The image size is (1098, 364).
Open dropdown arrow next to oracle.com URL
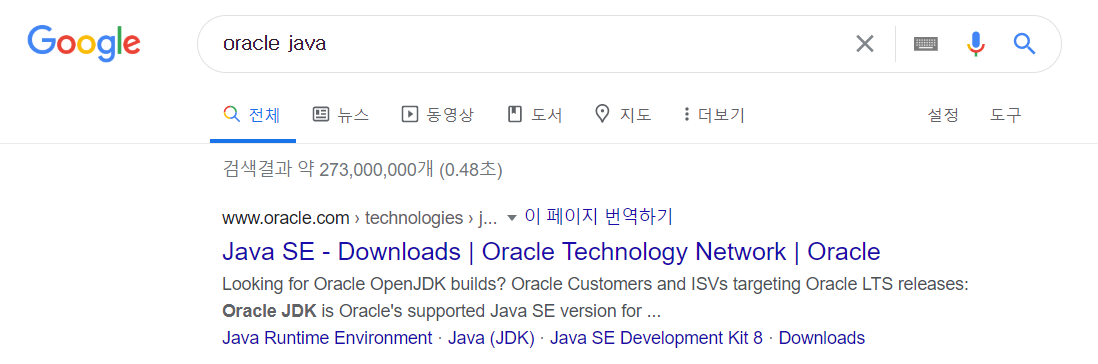pyautogui.click(x=511, y=218)
